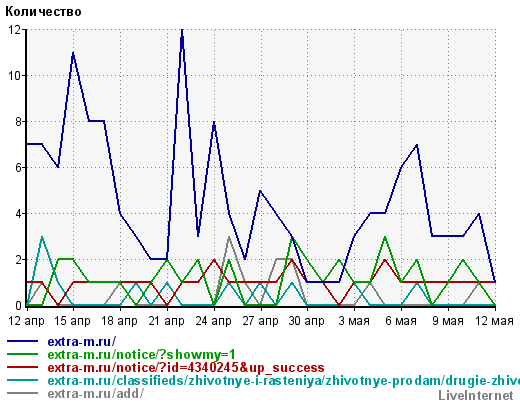Click the blue line peak at 12

(x=182, y=31)
